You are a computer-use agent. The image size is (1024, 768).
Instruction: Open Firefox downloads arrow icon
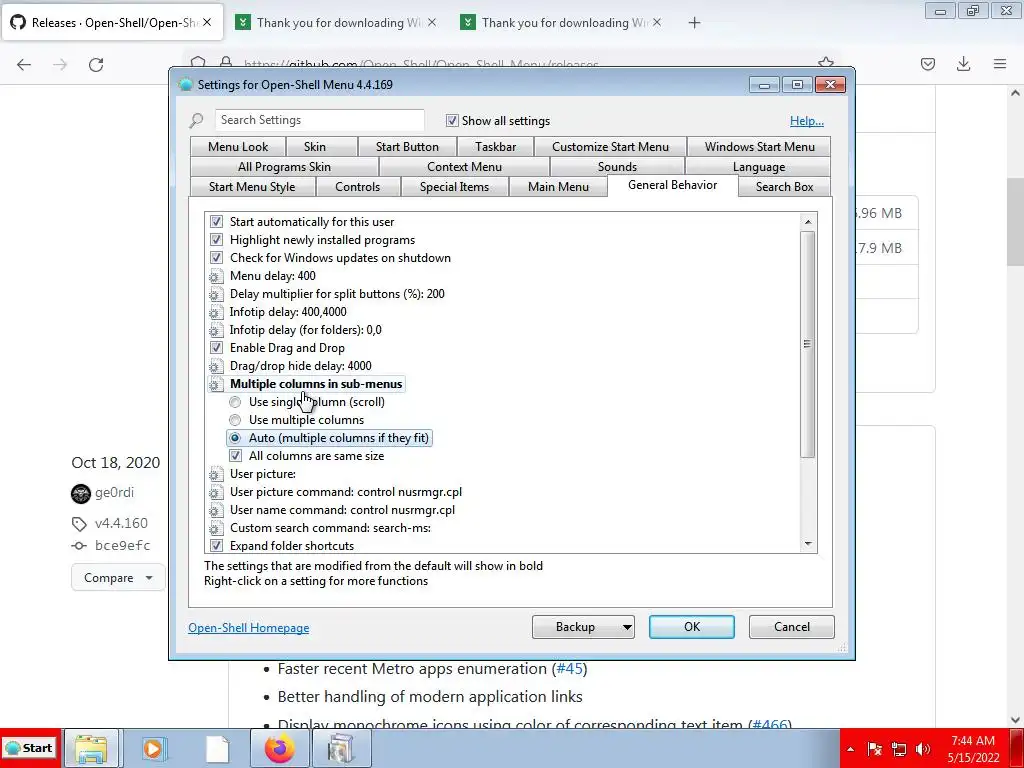(963, 64)
